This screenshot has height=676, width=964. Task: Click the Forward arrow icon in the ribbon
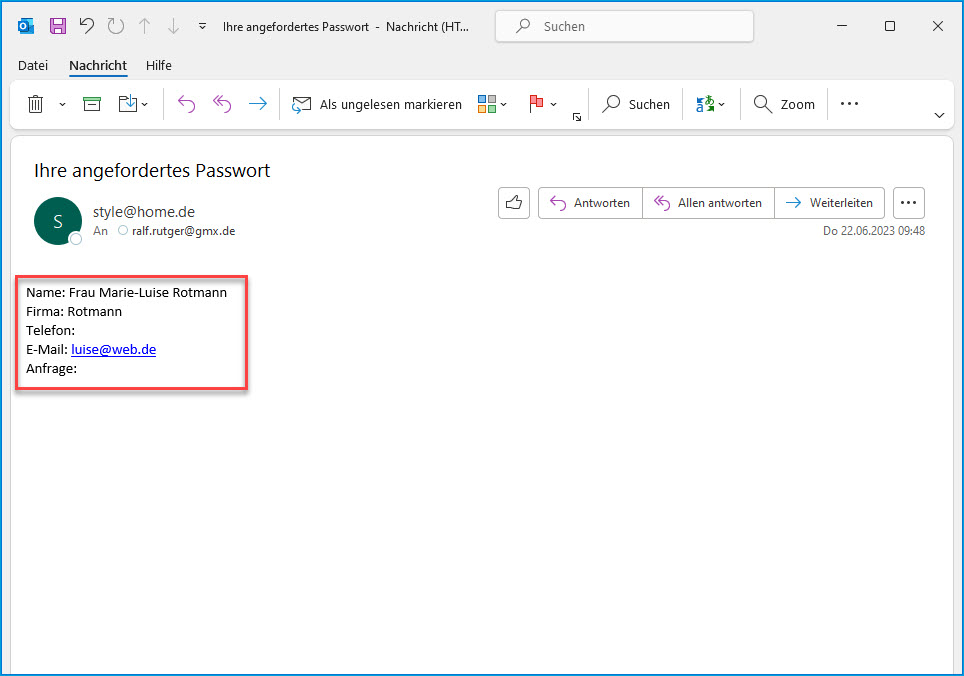click(x=258, y=104)
